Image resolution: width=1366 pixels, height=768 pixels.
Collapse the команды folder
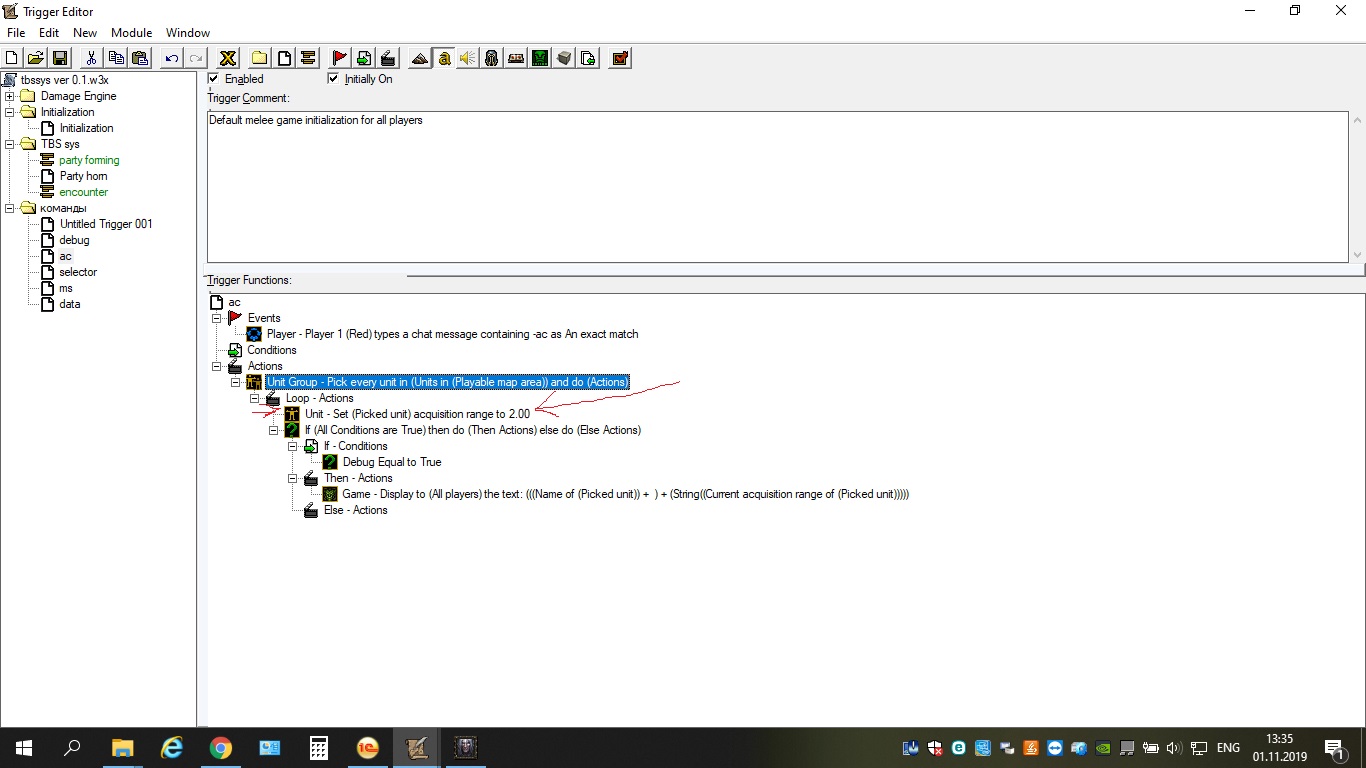[10, 208]
